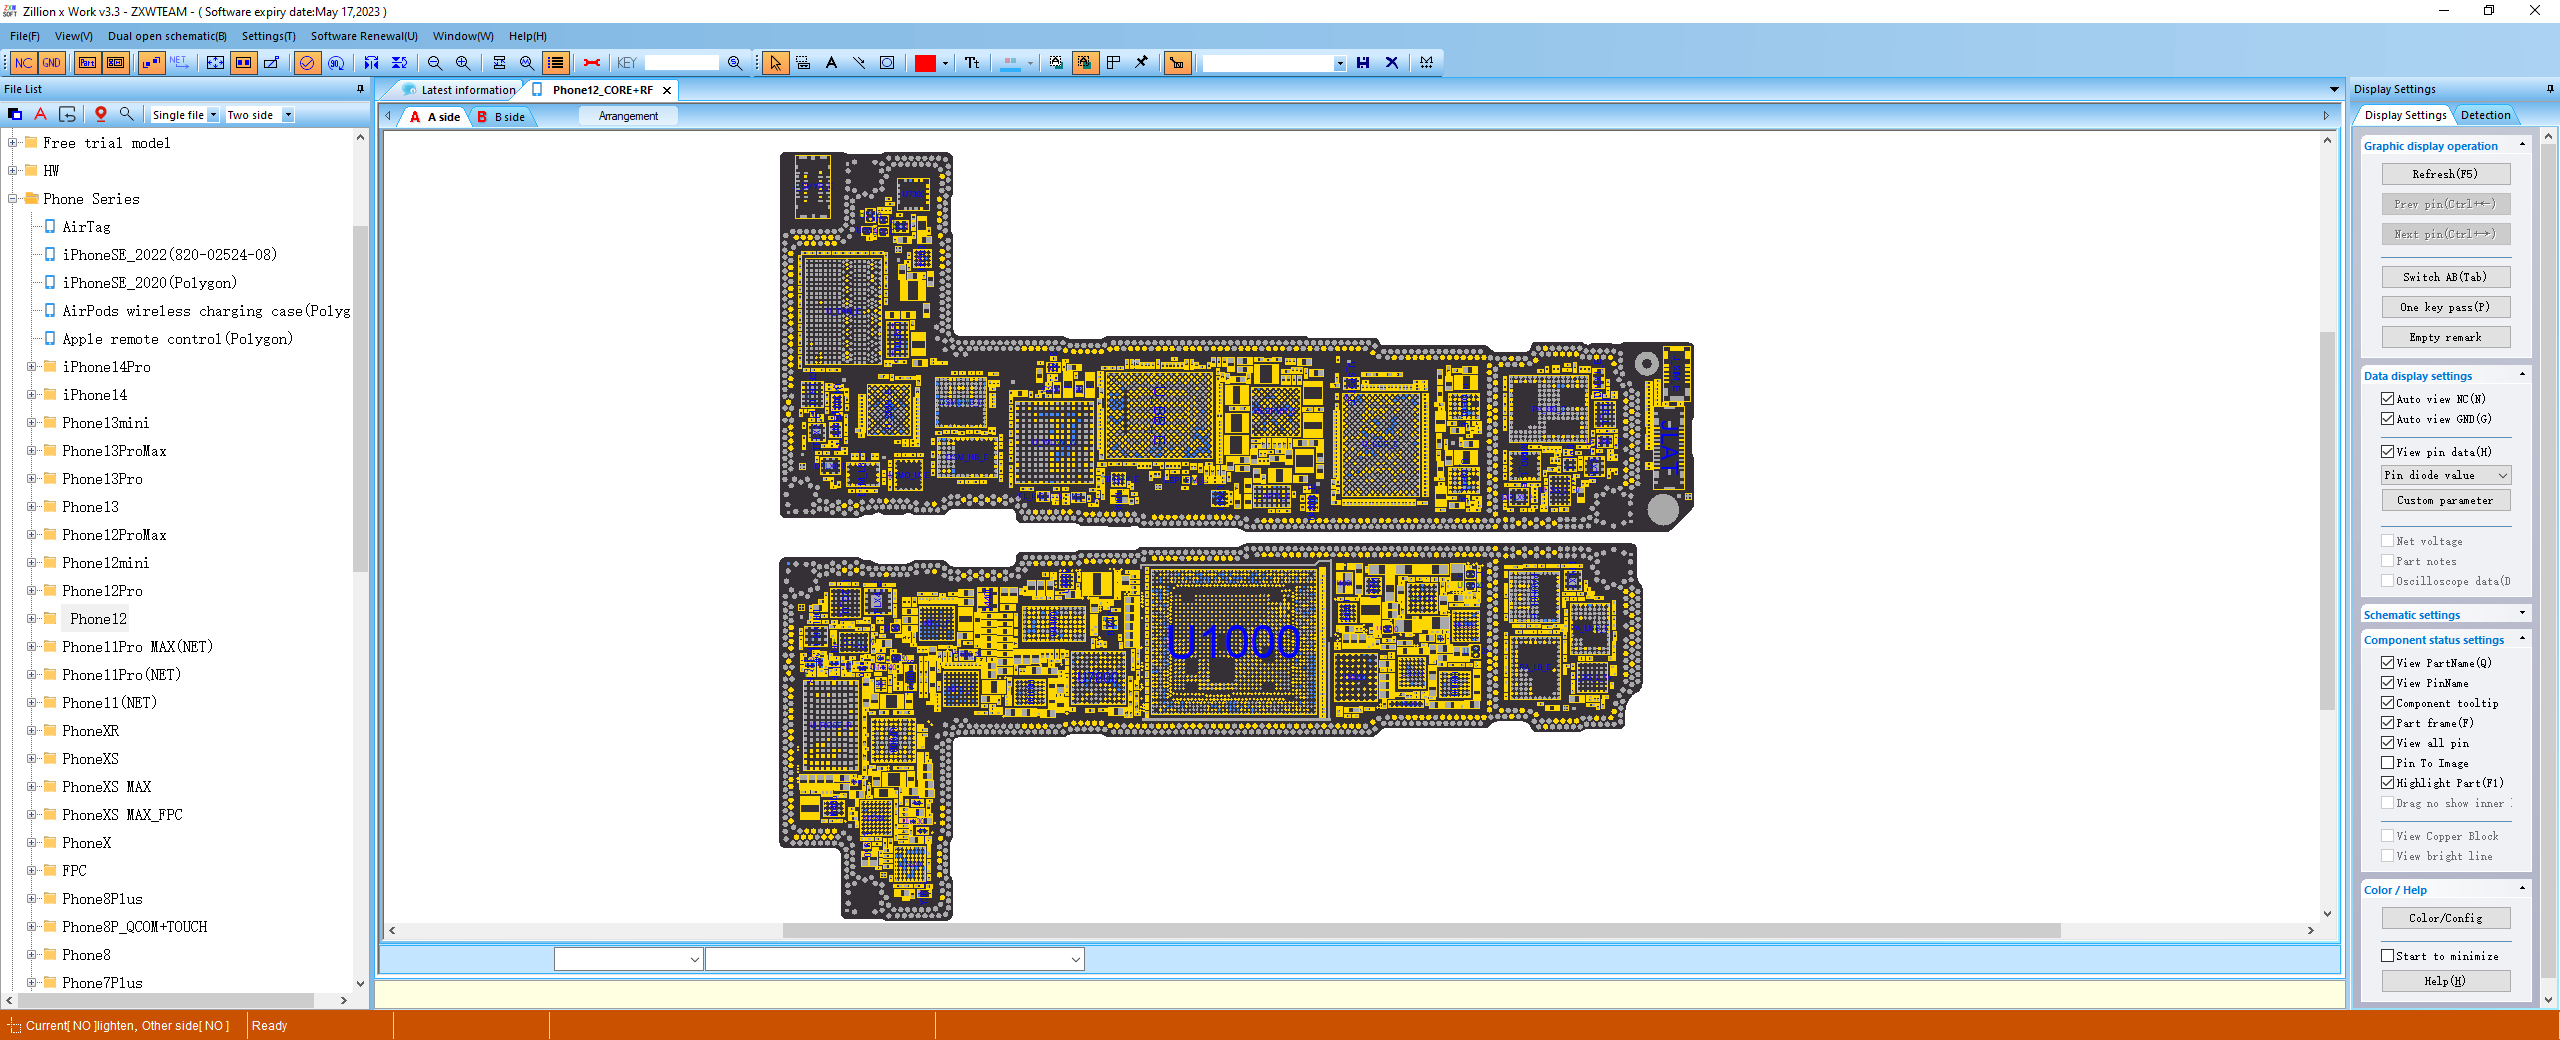2560x1040 pixels.
Task: Click the Refresh(F5) button
Action: click(x=2445, y=174)
